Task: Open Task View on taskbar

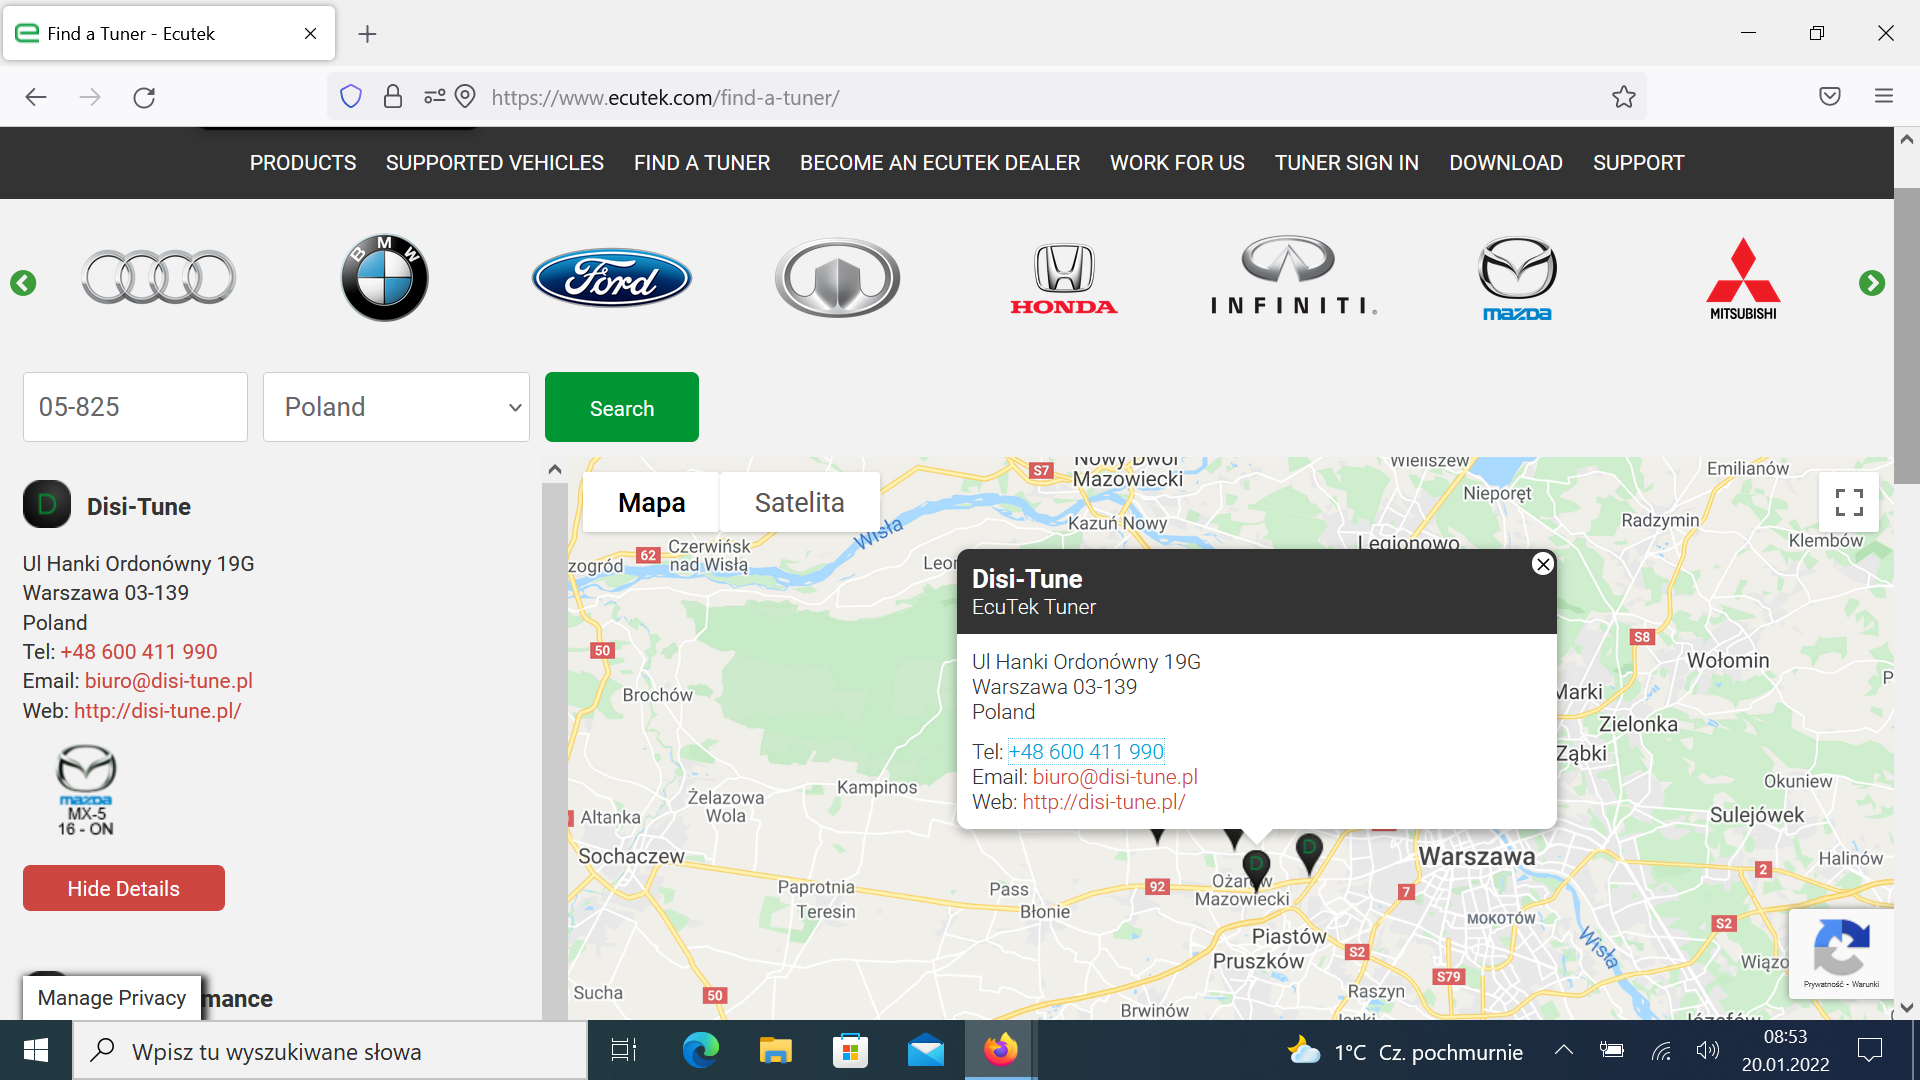Action: (624, 1051)
